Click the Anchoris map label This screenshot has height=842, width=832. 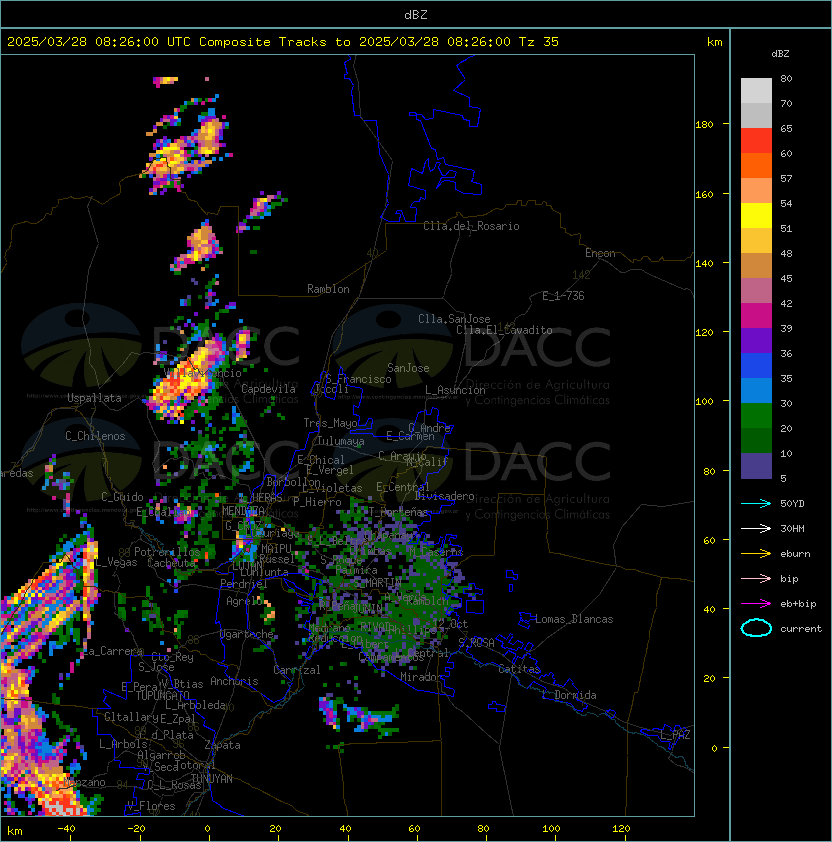point(234,681)
